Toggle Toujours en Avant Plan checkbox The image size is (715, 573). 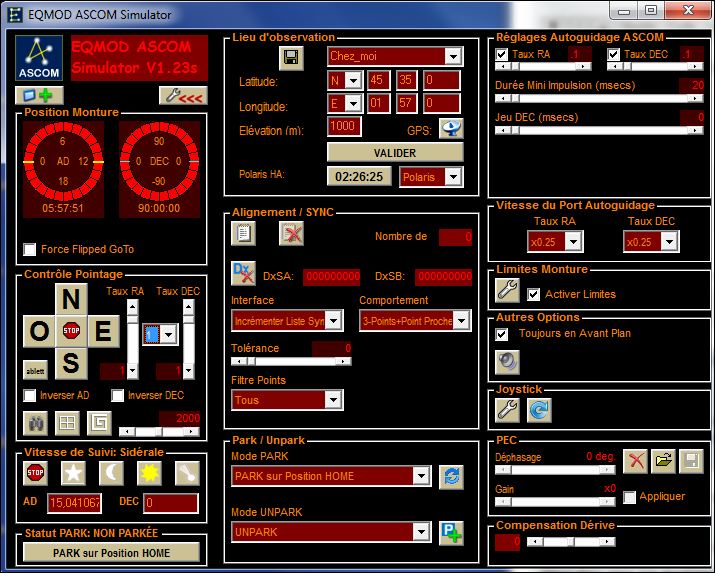(503, 333)
